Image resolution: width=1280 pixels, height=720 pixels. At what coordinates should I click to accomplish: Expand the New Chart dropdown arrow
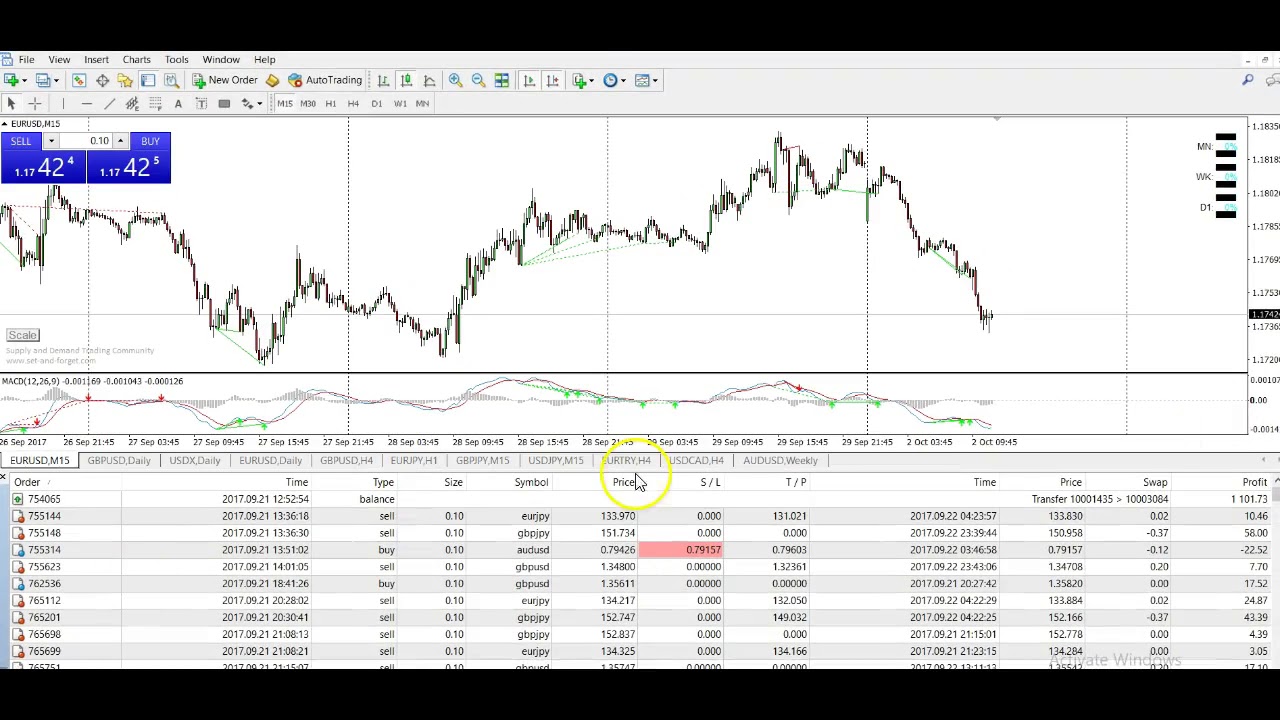click(25, 80)
